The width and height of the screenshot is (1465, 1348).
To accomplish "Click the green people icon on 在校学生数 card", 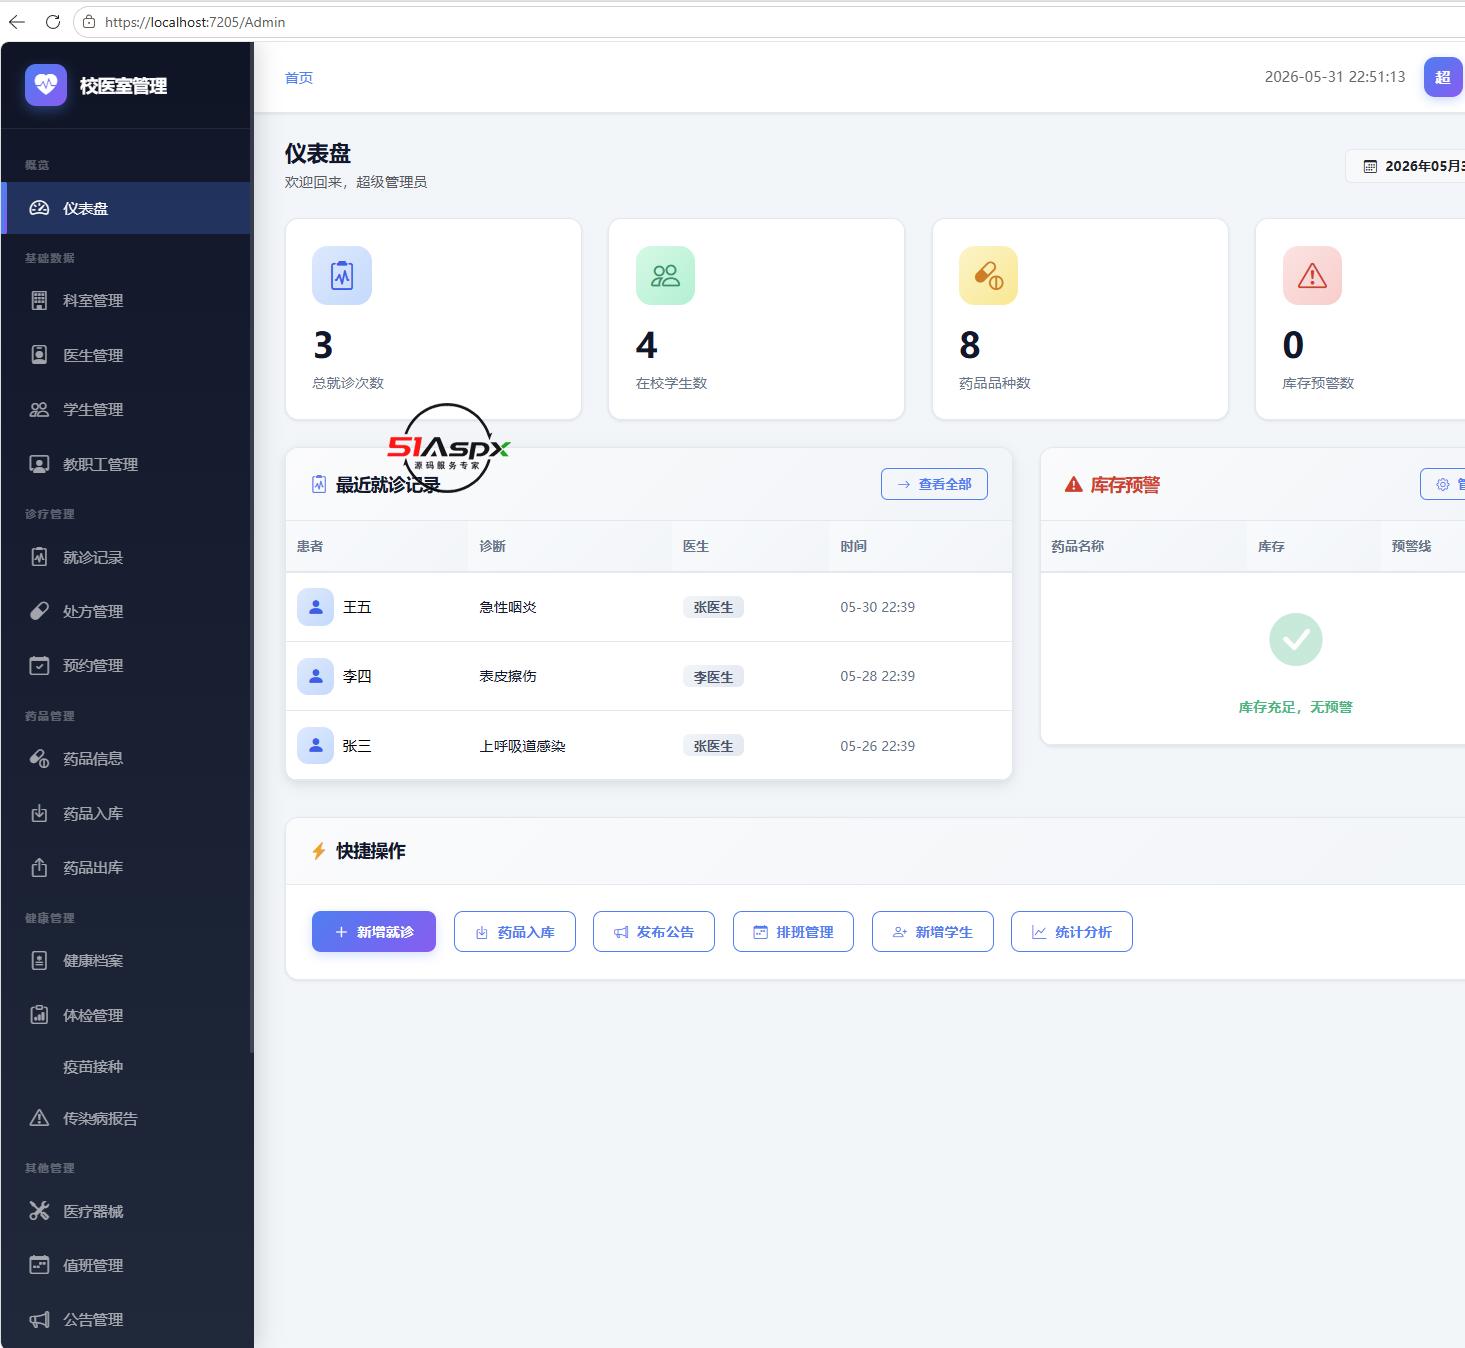I will pos(665,275).
